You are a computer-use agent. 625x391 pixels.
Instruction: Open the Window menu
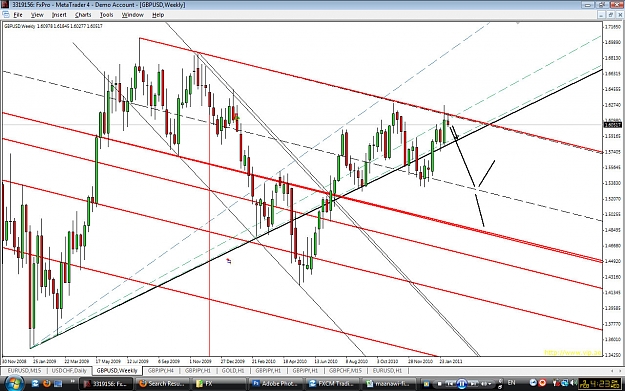point(132,15)
